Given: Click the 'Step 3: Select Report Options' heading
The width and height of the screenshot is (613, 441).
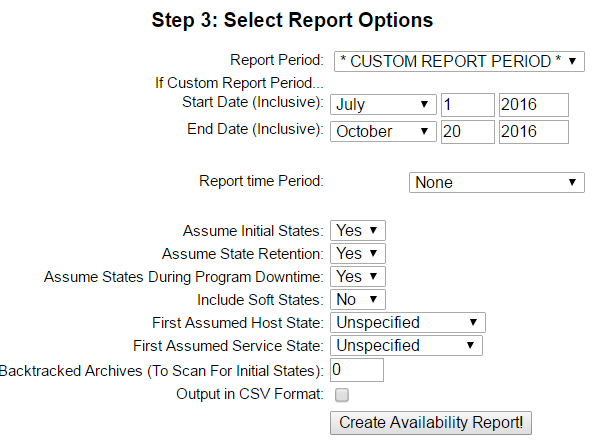Looking at the screenshot, I should pos(292,20).
